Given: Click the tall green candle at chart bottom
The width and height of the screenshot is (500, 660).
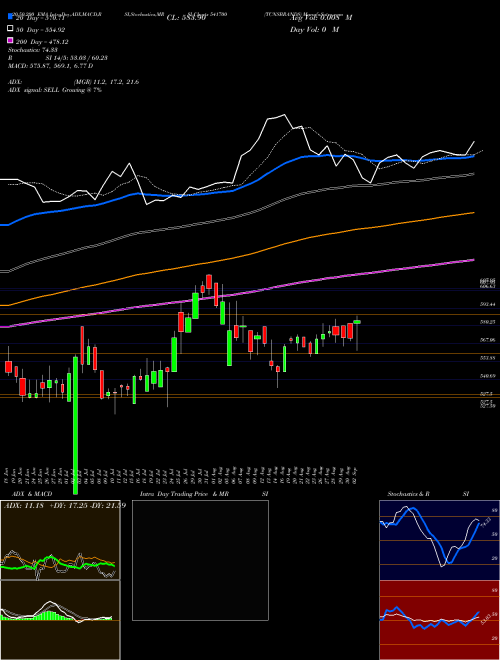Looking at the screenshot, I should 75,425.
